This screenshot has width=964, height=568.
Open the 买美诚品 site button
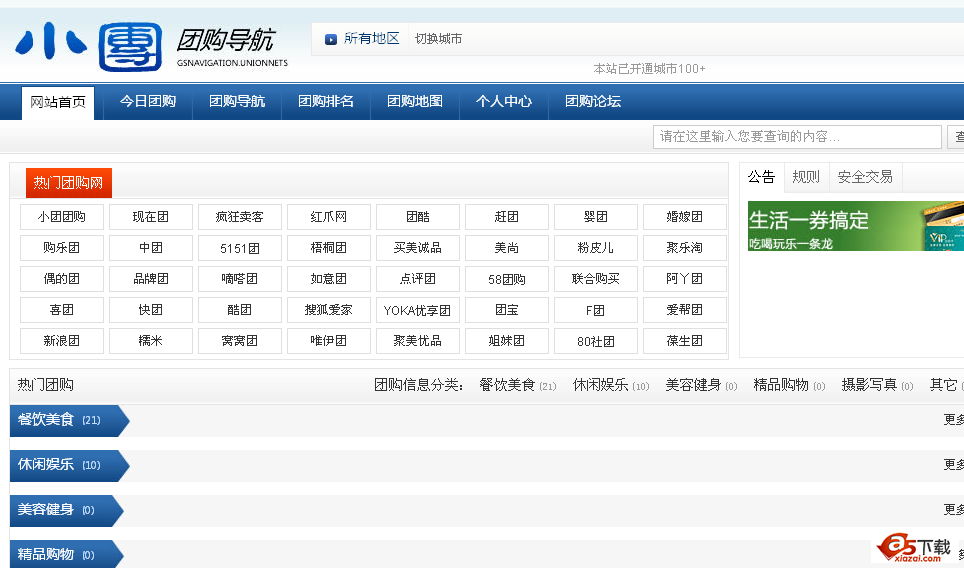tap(418, 248)
